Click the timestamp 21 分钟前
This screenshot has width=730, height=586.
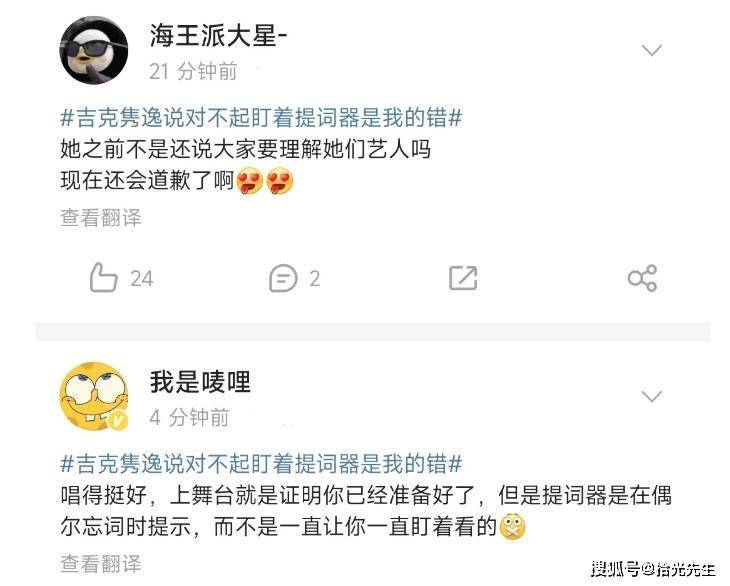coord(193,71)
